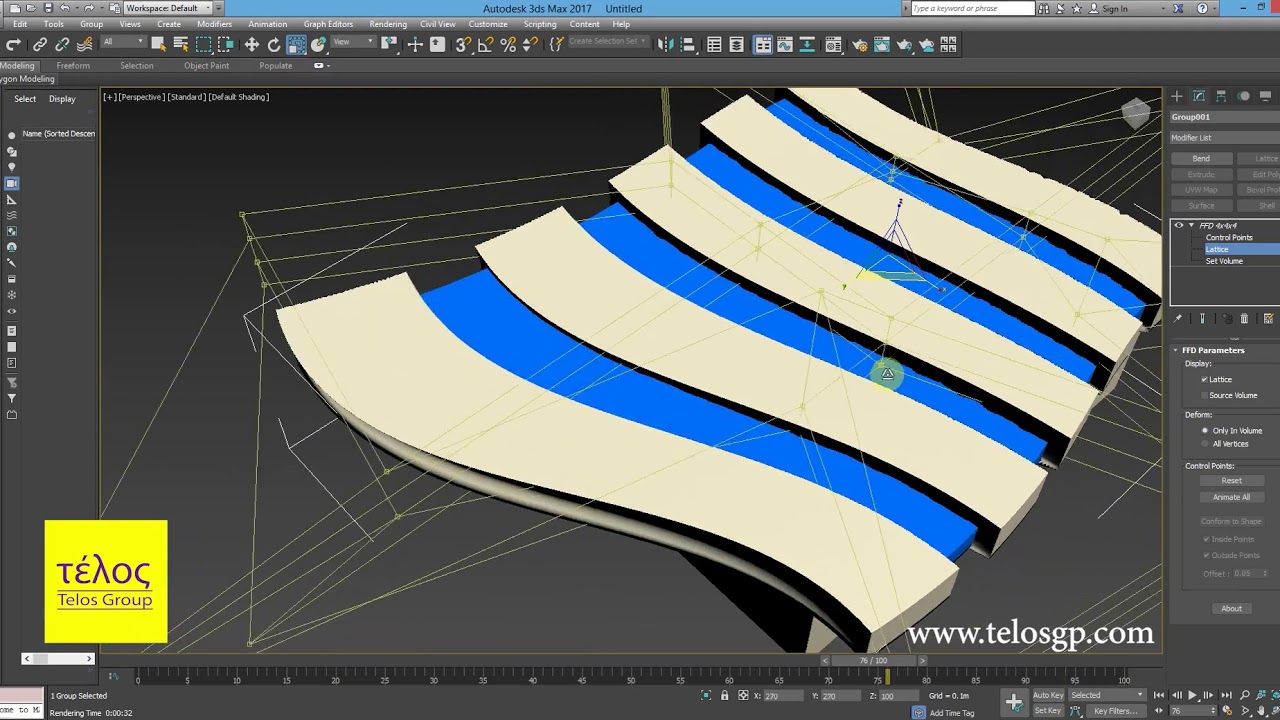
Task: Open the key filter Selected dropdown
Action: [1107, 695]
